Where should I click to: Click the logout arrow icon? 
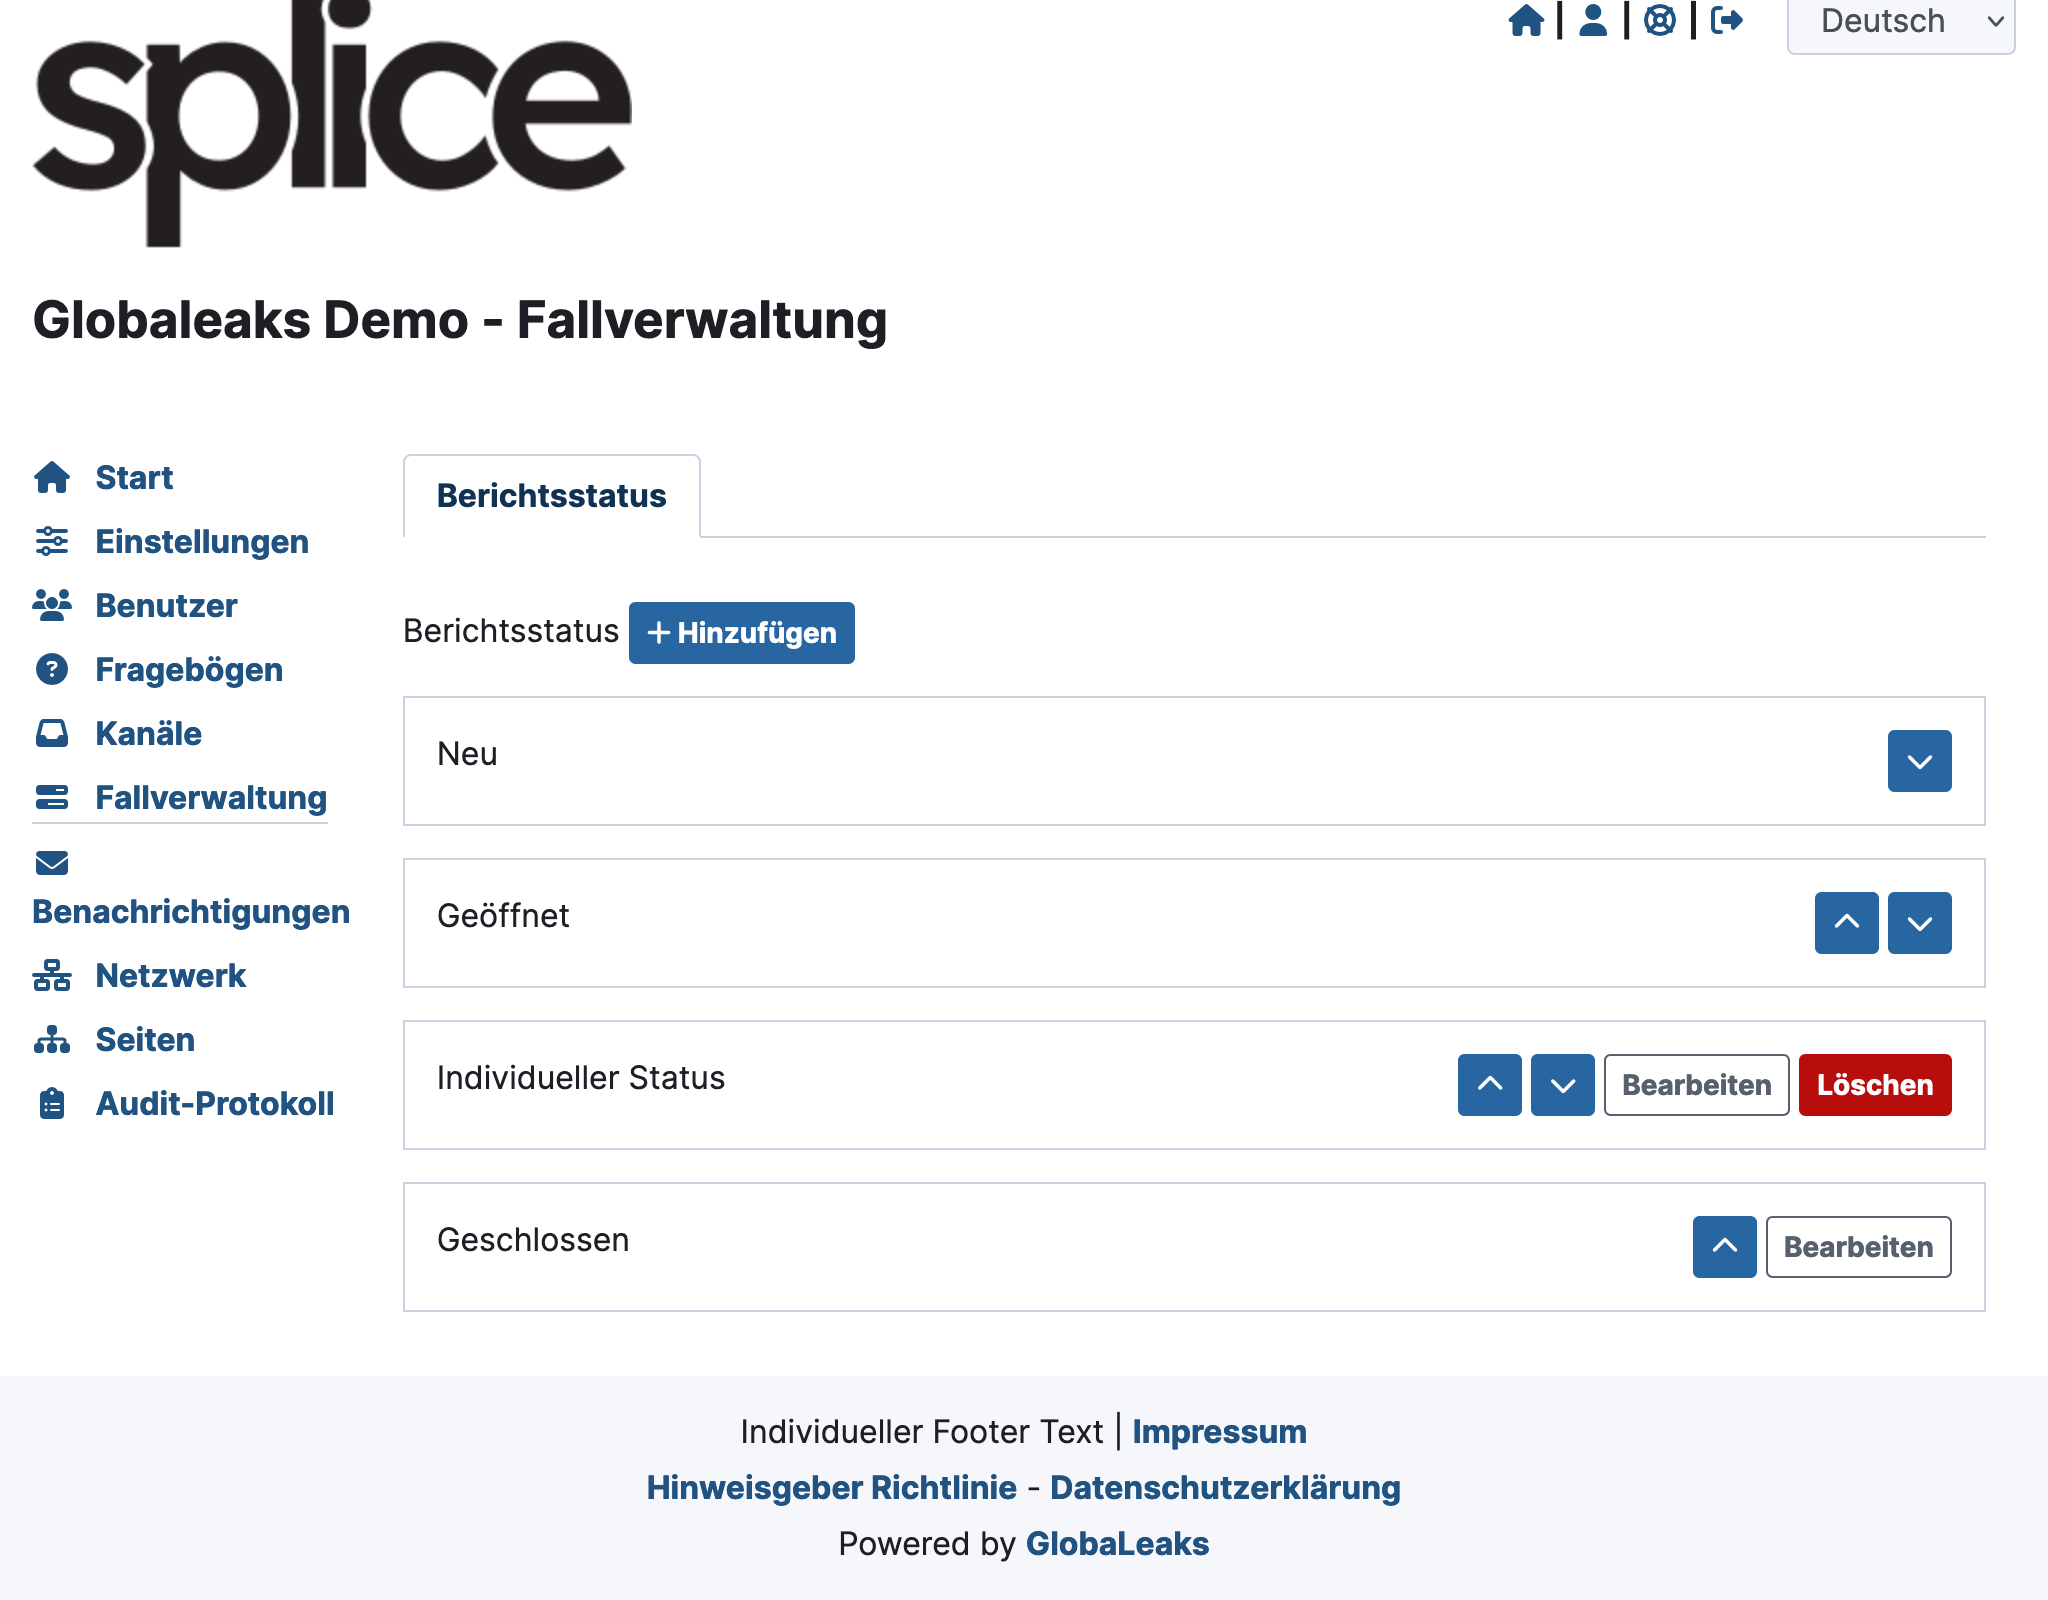(1727, 20)
